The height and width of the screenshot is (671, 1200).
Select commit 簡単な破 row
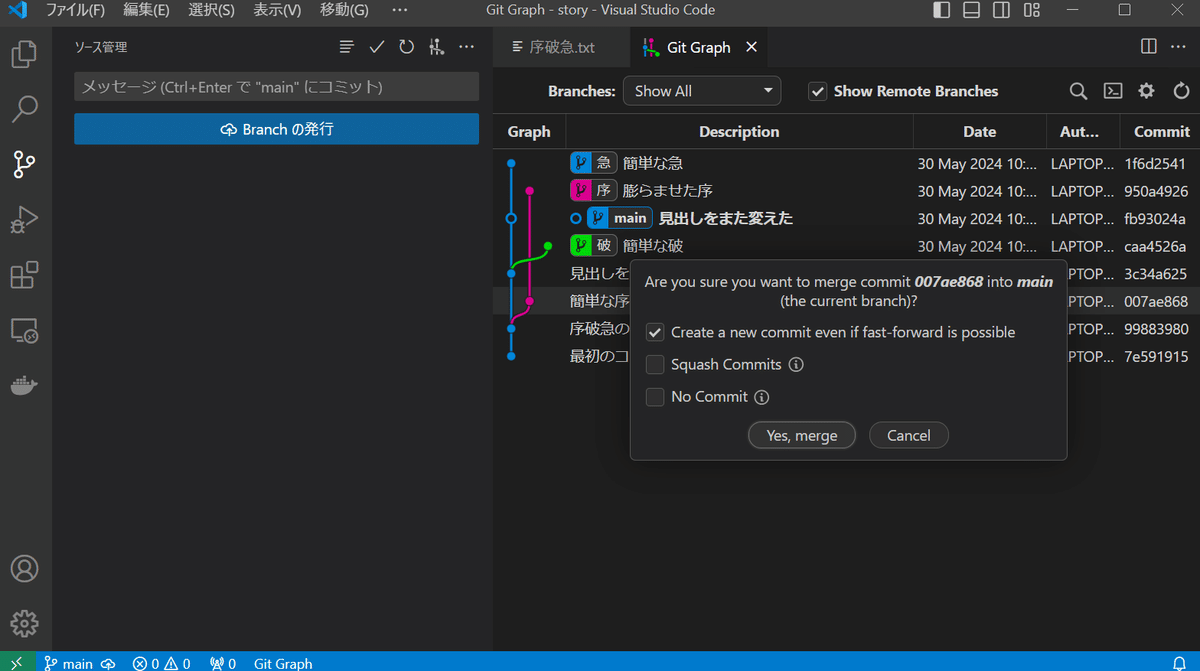click(846, 246)
